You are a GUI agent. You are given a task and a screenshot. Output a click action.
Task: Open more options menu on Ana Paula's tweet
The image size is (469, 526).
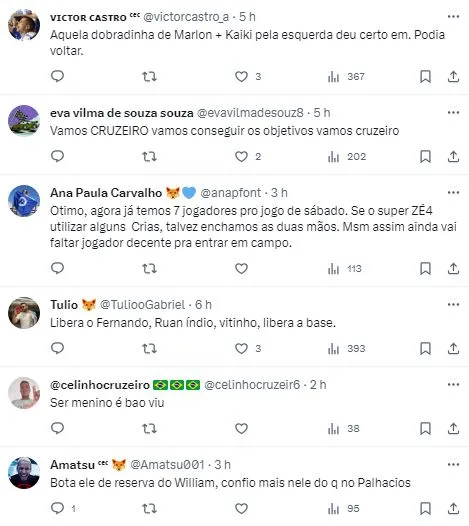coord(453,193)
